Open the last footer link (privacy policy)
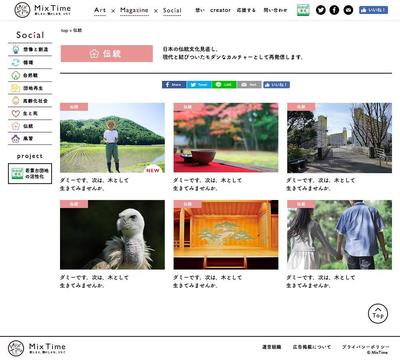The image size is (400, 360). pyautogui.click(x=366, y=347)
